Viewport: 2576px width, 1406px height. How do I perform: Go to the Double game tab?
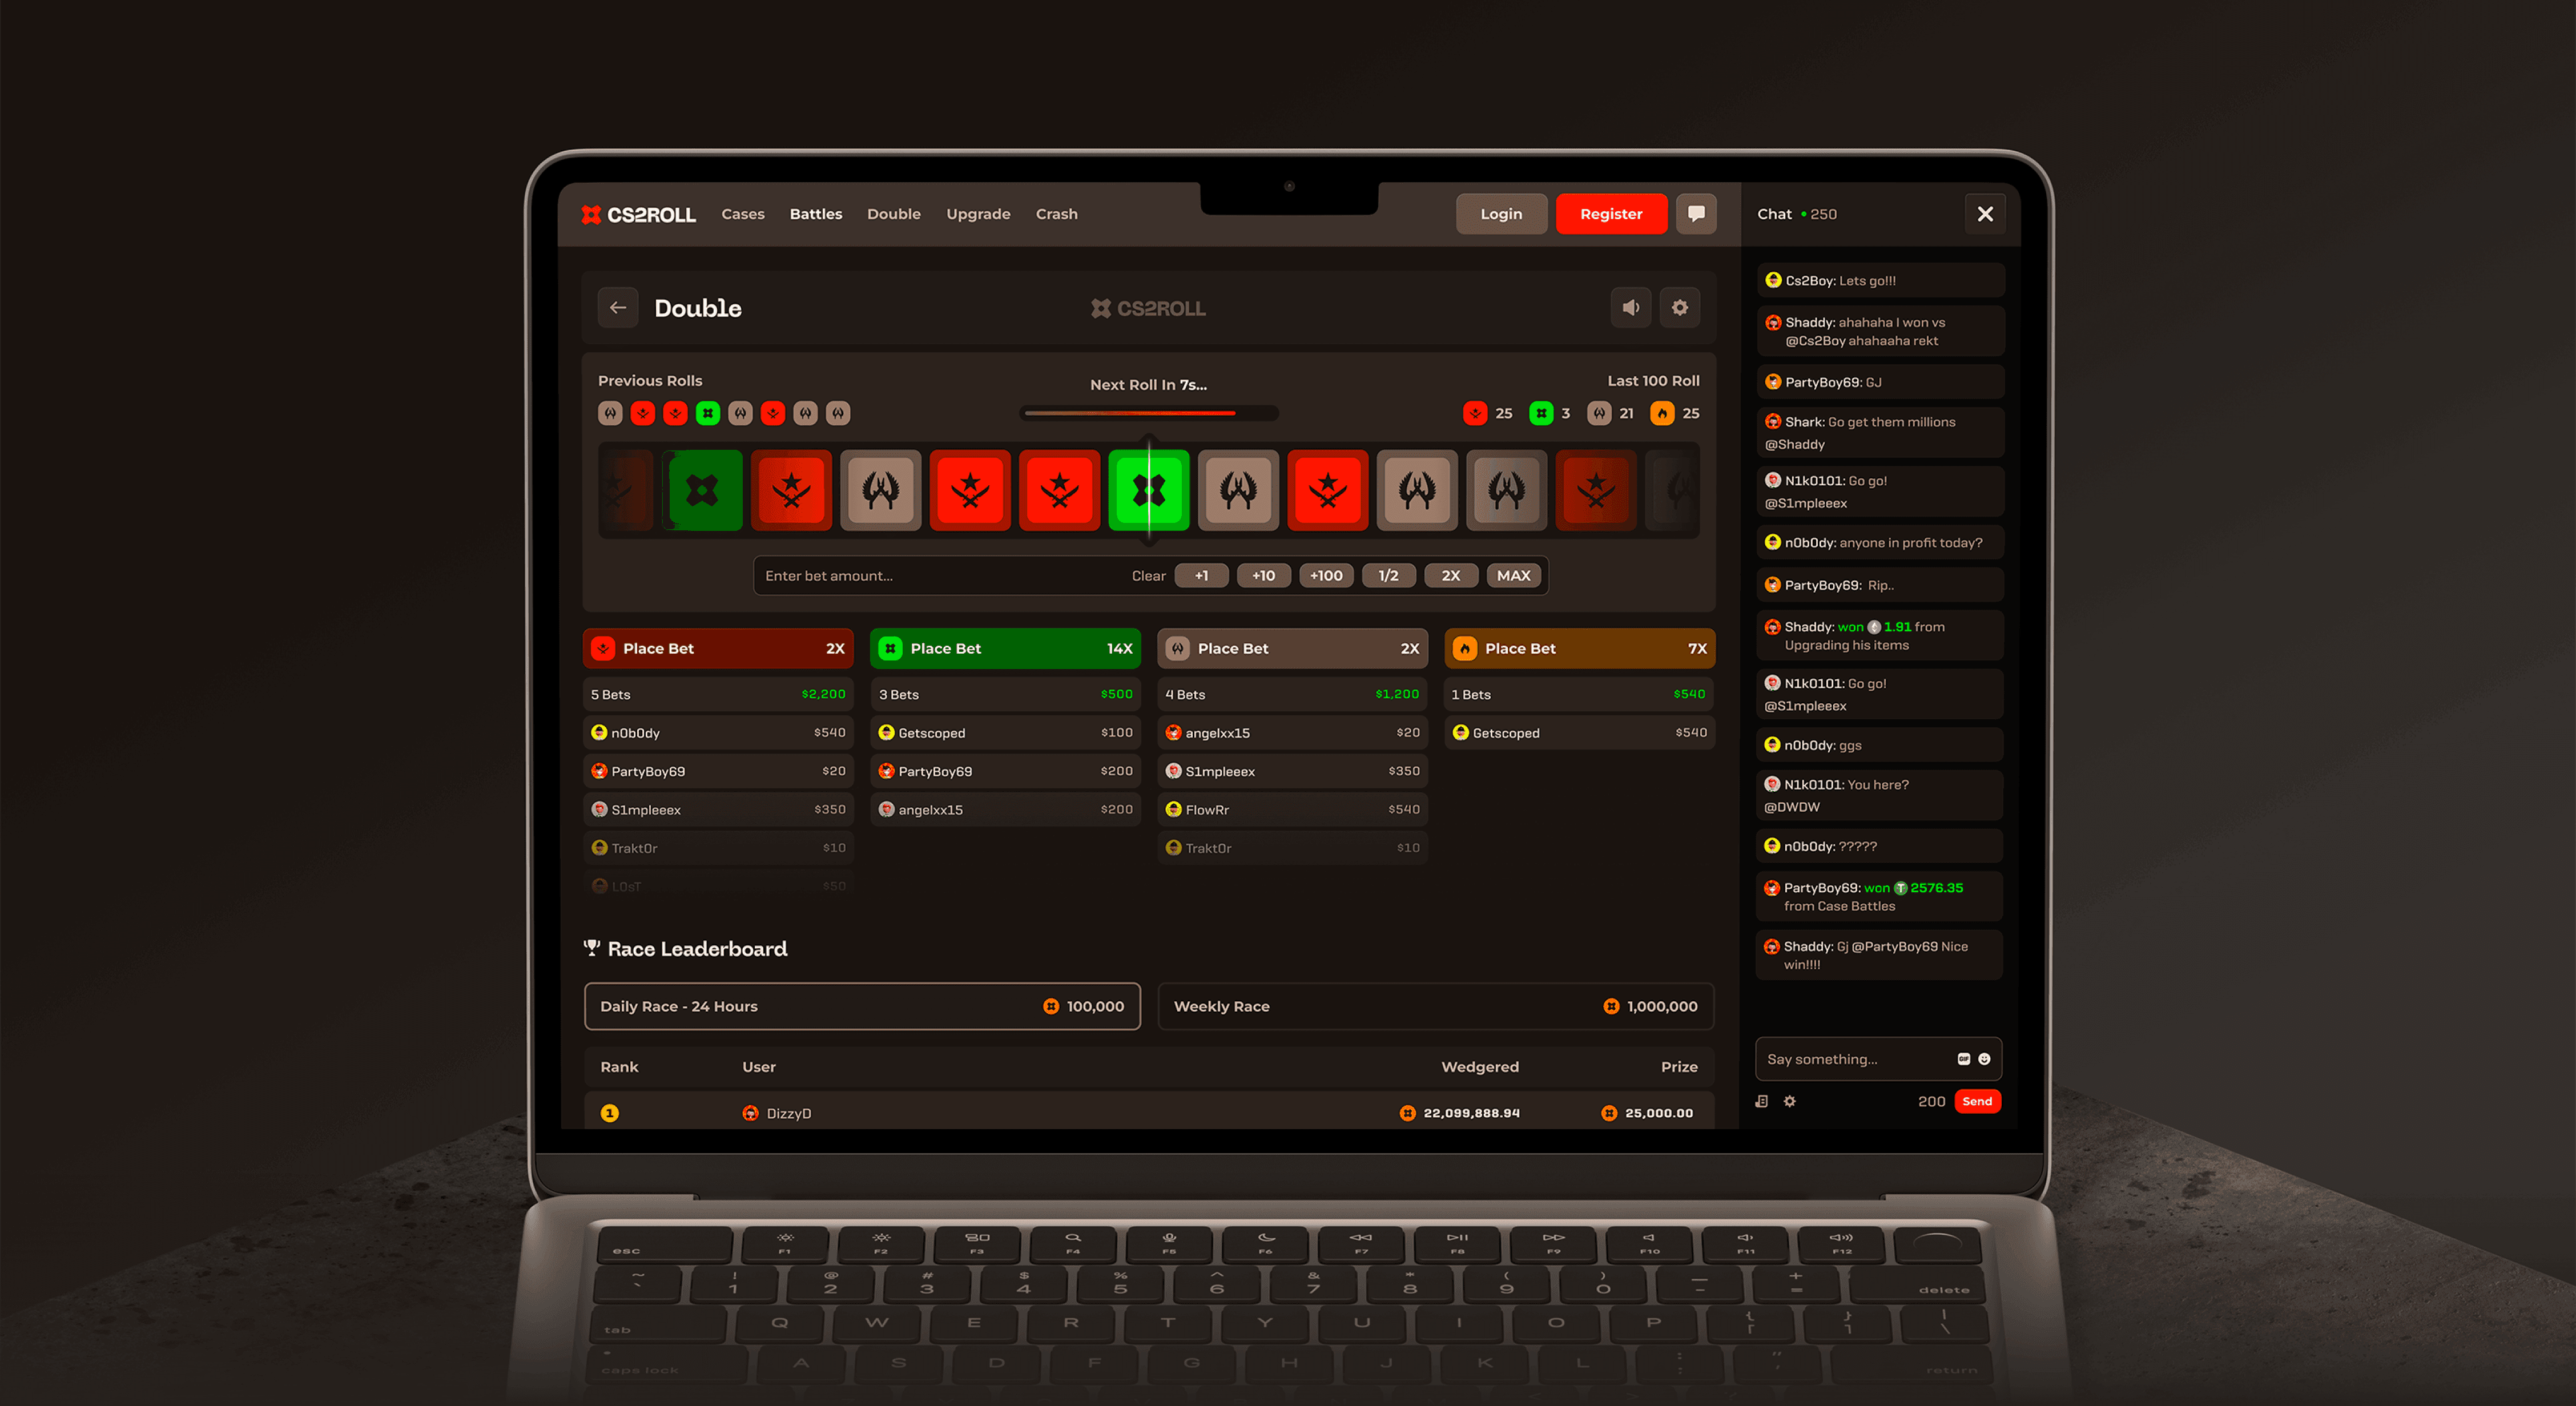click(x=893, y=214)
